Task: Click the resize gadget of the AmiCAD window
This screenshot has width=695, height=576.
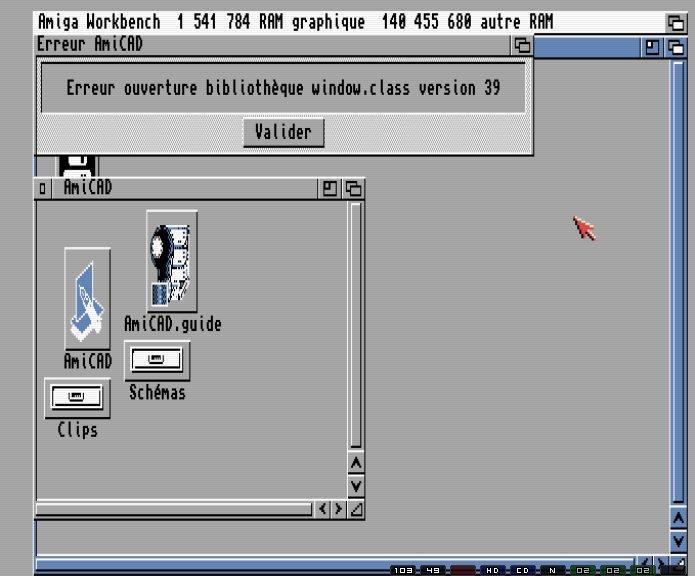Action: [x=356, y=510]
